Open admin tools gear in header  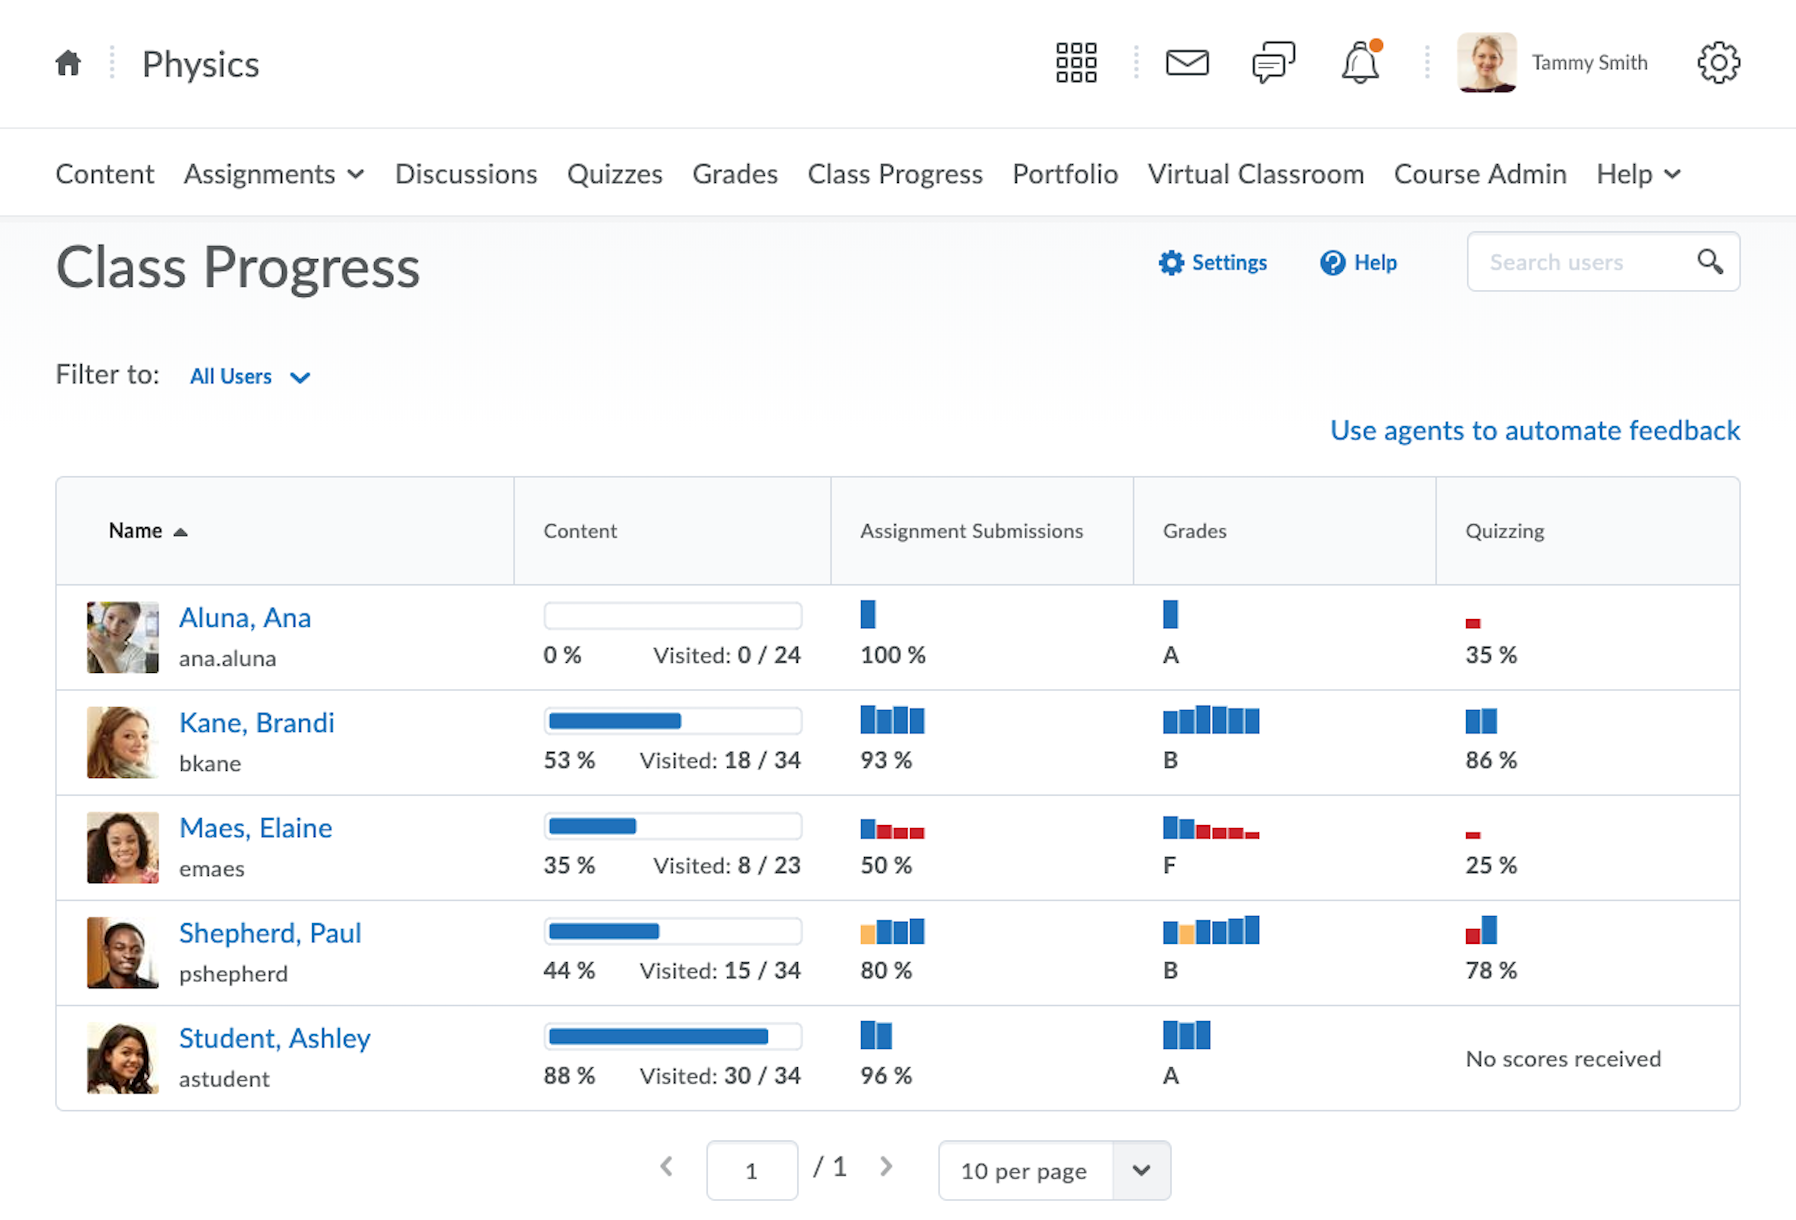click(1718, 63)
